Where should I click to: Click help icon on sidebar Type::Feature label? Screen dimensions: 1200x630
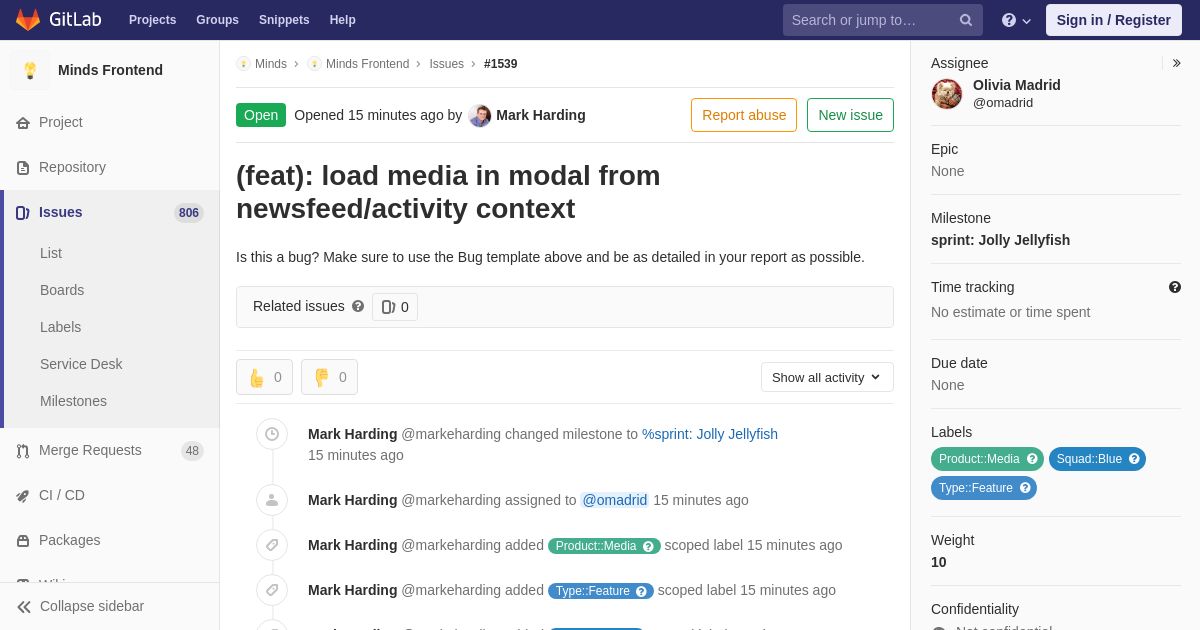click(x=1025, y=488)
